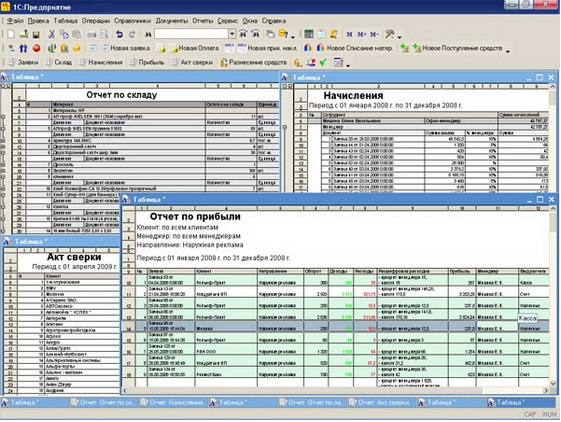Click the Новая заявка button
Image resolution: width=561 pixels, height=422 pixels.
click(126, 48)
